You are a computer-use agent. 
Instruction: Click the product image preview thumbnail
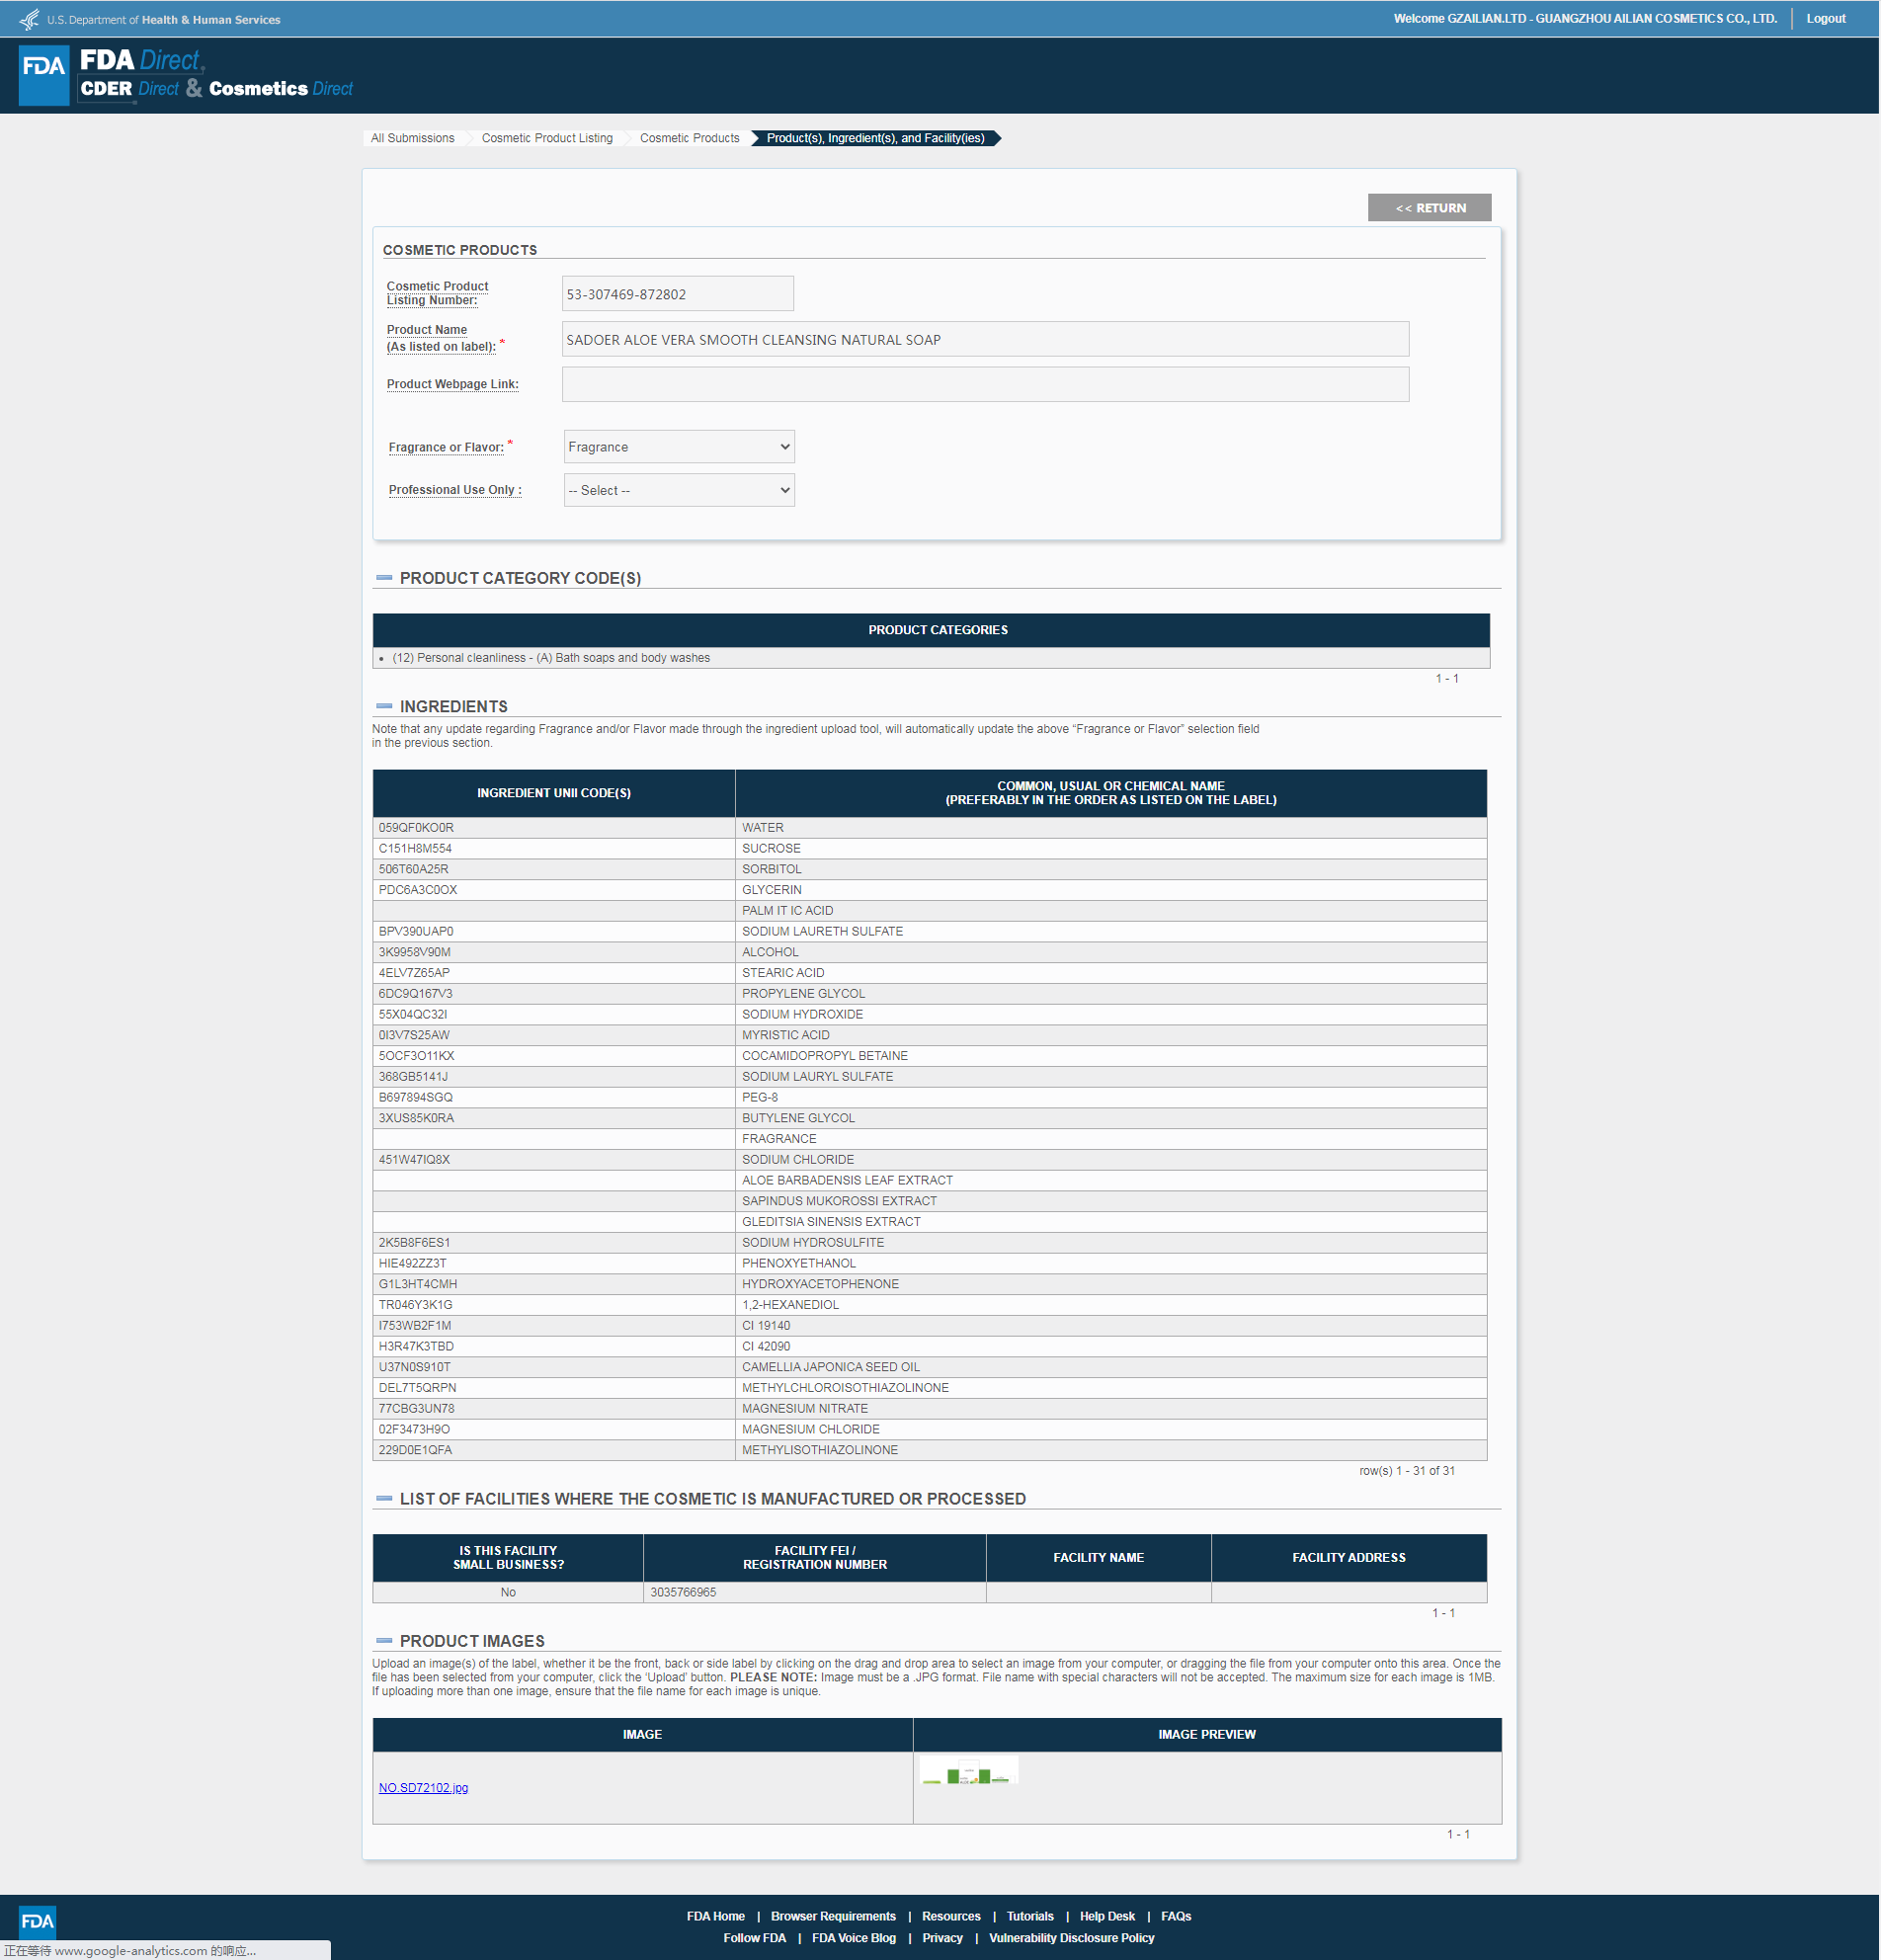click(x=968, y=1771)
